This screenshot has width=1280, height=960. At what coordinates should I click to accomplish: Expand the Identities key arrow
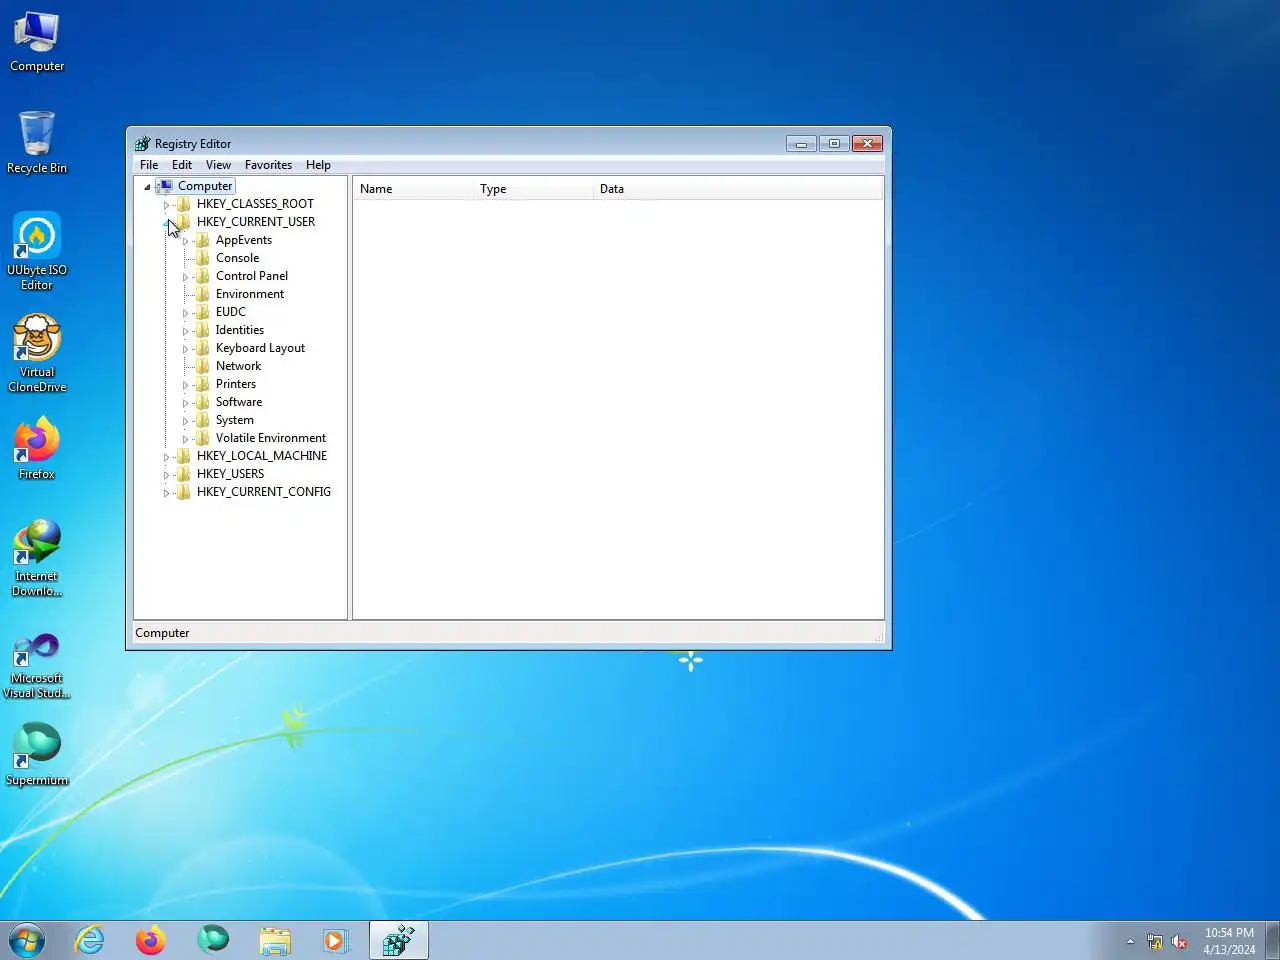185,330
